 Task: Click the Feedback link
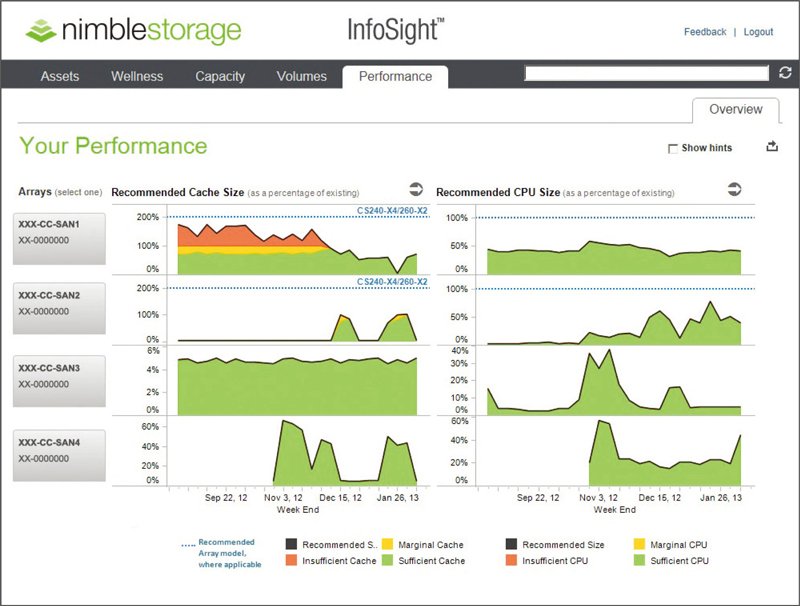tap(705, 32)
